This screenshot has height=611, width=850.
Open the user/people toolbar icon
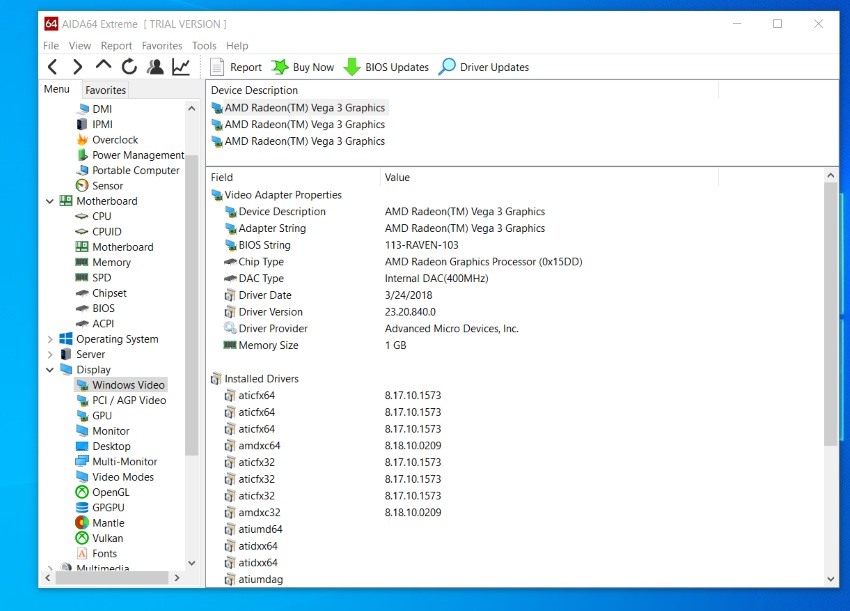155,67
